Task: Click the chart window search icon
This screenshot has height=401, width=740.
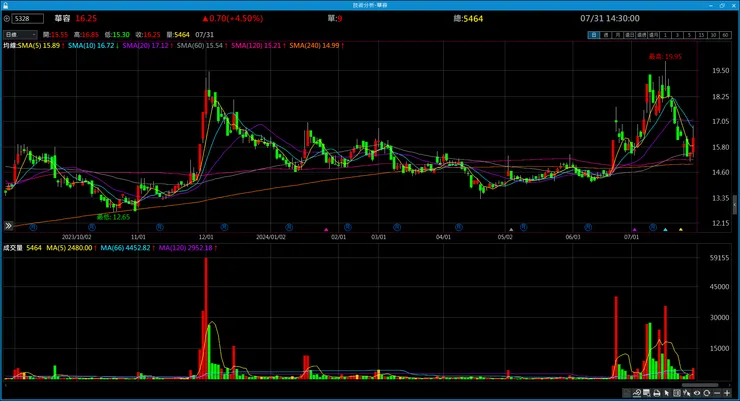Action: [x=647, y=393]
